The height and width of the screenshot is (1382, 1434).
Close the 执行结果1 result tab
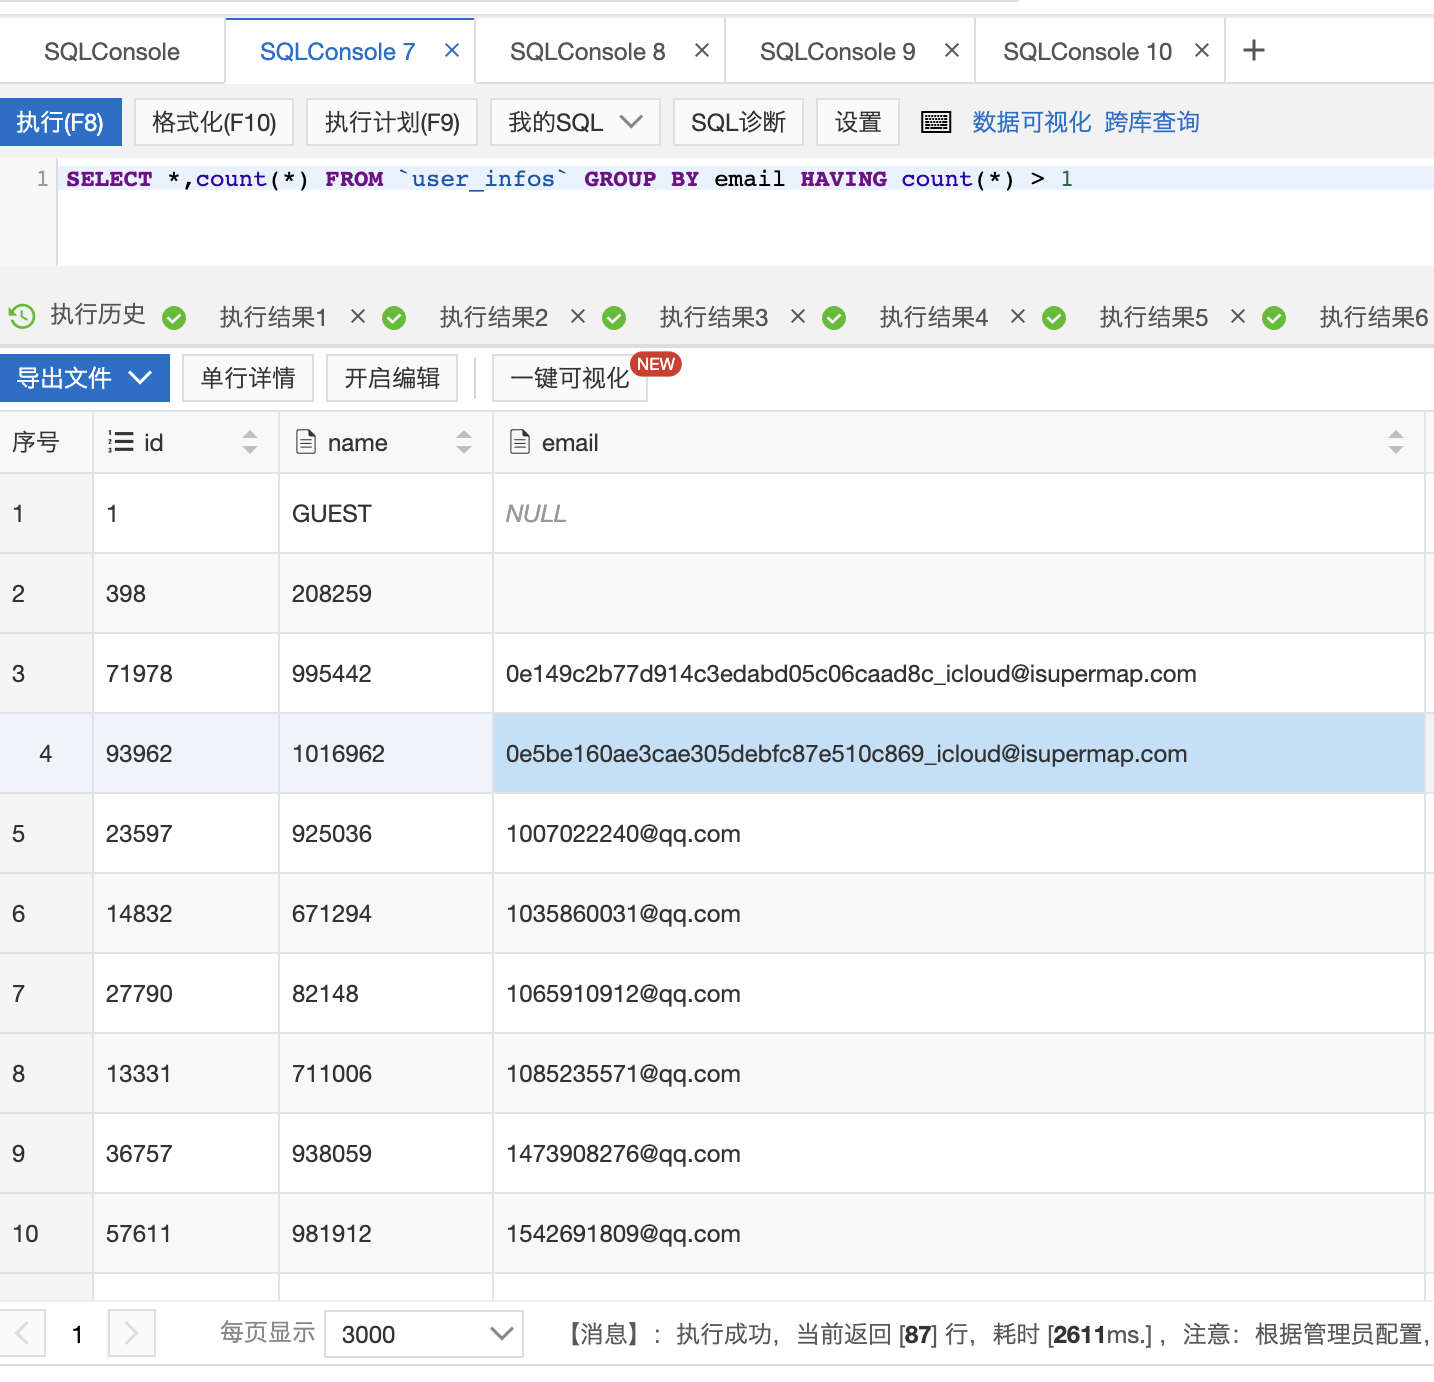(x=358, y=316)
